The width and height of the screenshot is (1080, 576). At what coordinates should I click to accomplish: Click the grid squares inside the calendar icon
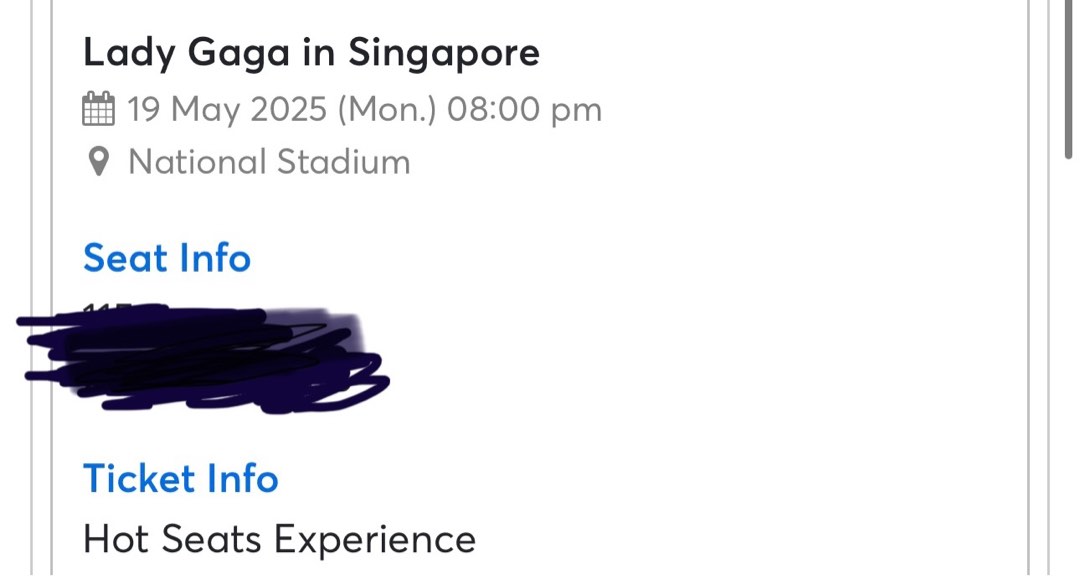[98, 114]
